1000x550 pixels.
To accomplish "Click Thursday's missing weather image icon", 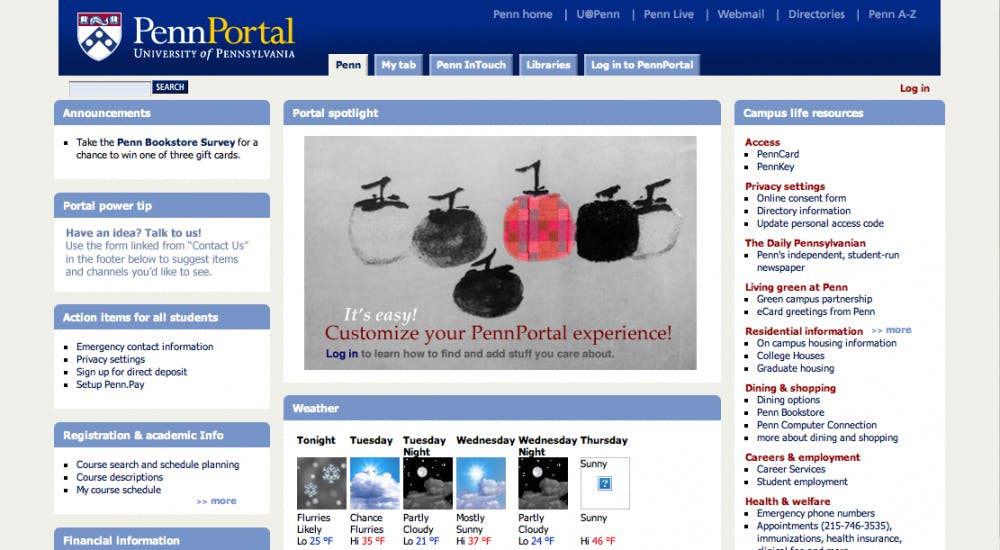I will pyautogui.click(x=604, y=484).
